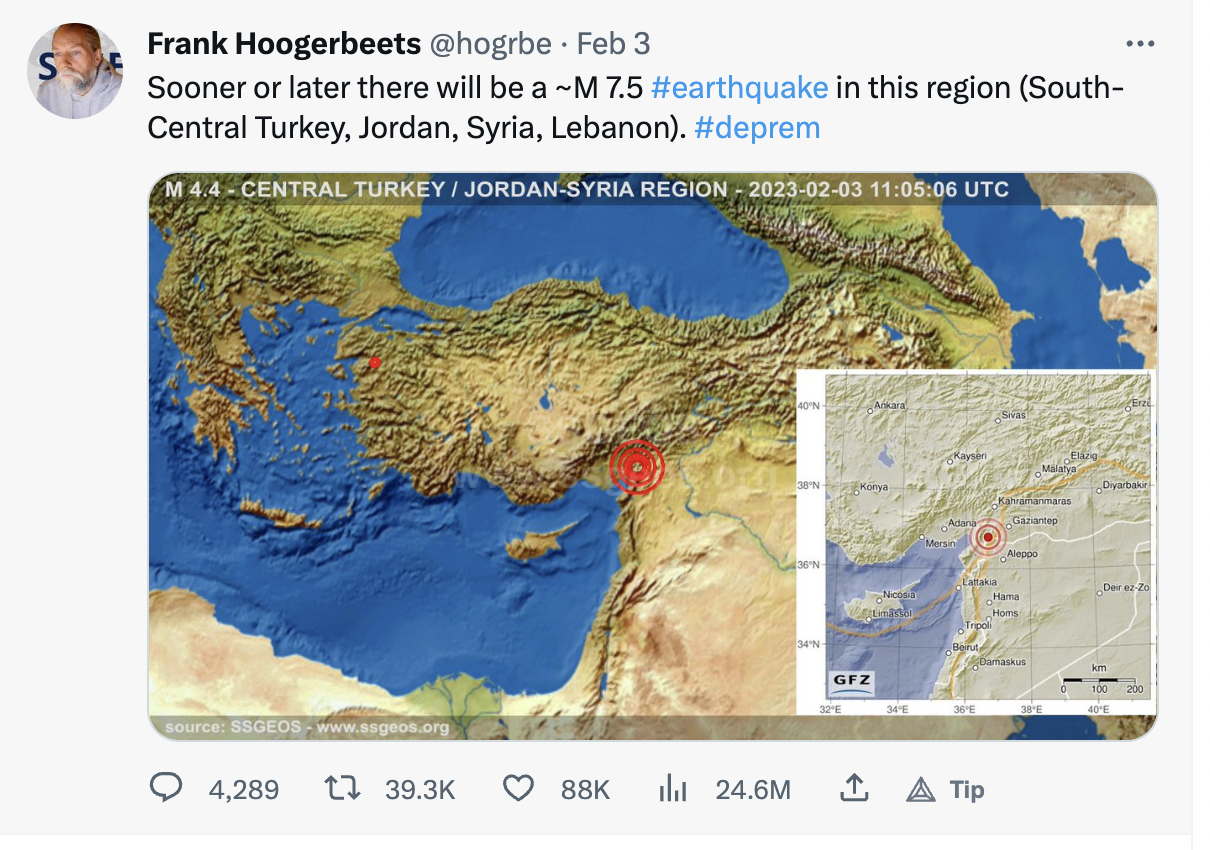Screen dimensions: 1210x850
Task: Click the large red epicenter marker on main map
Action: [x=637, y=466]
